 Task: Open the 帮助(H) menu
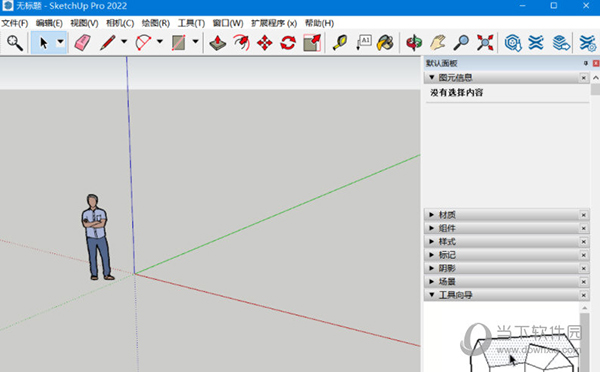point(320,23)
